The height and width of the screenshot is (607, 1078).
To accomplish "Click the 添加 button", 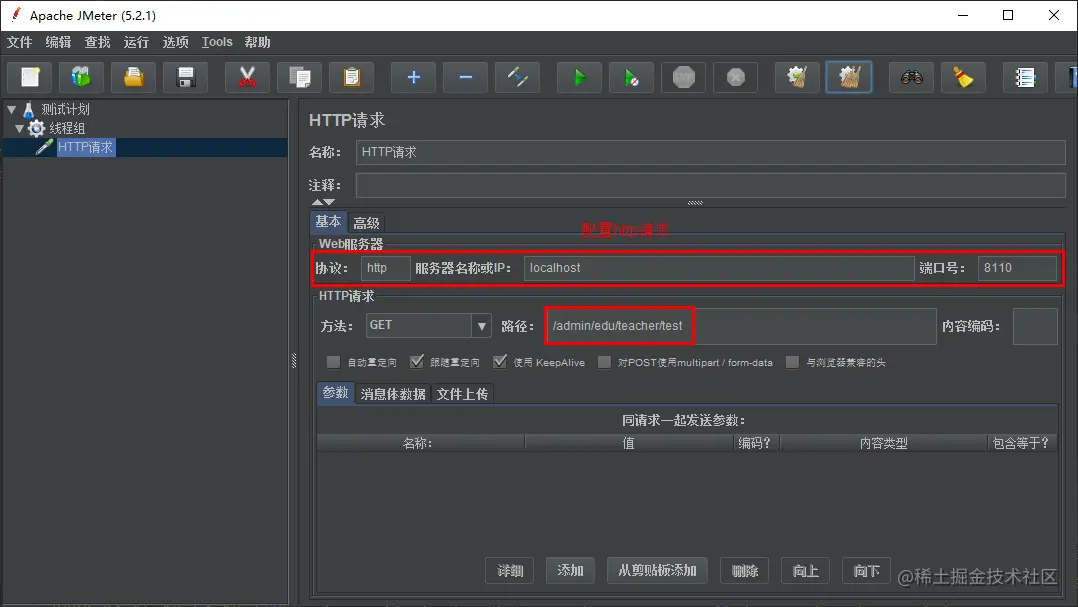I will pos(570,570).
